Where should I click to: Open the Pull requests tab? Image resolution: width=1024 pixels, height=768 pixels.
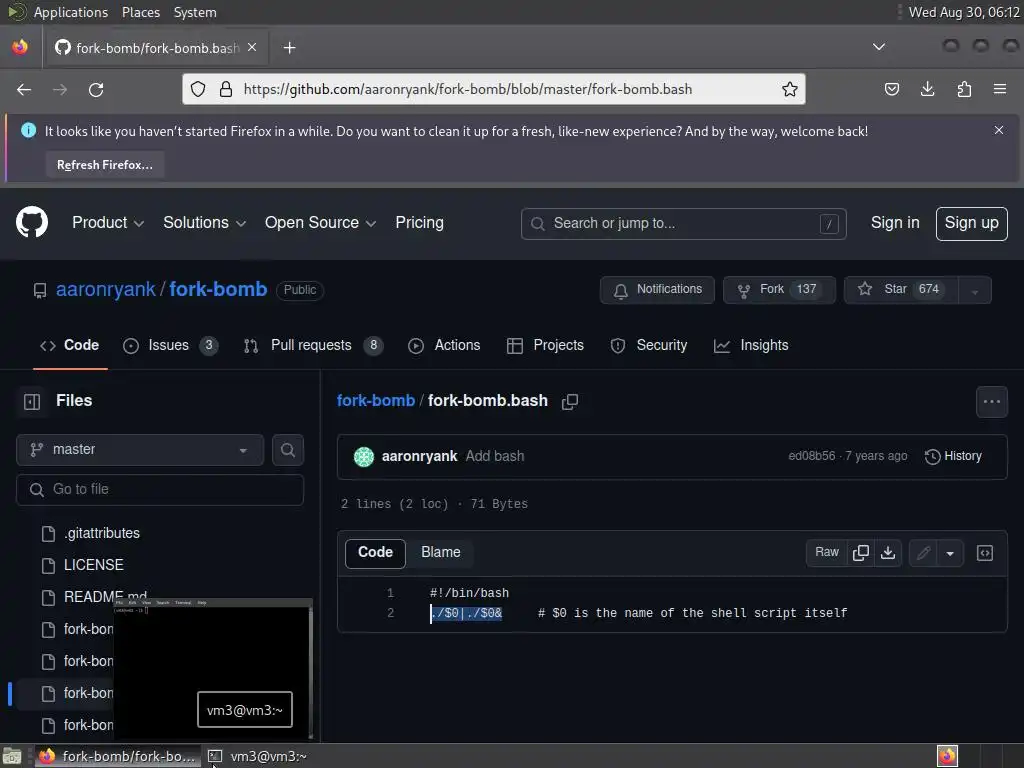(x=313, y=345)
